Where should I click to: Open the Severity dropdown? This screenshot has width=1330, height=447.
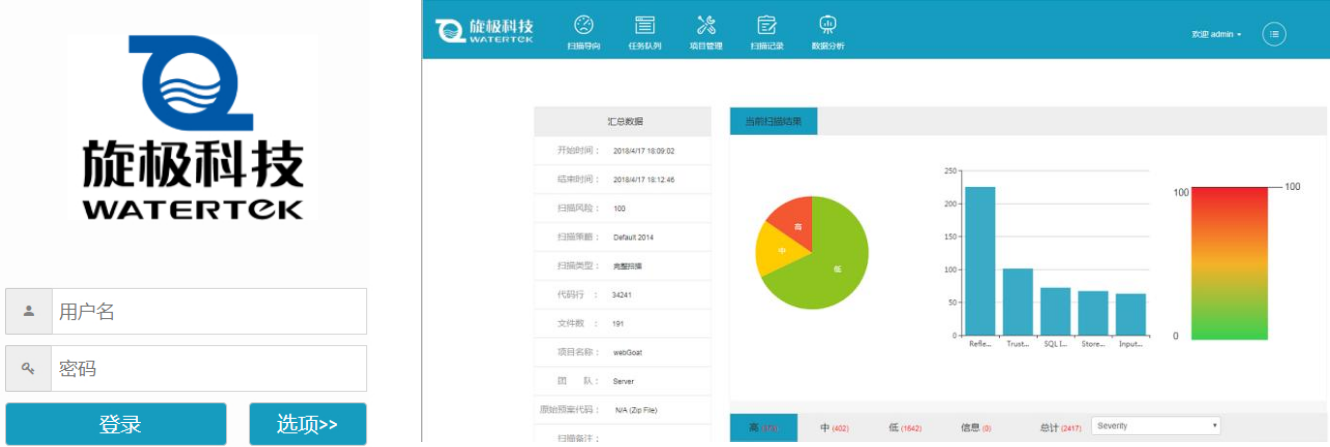click(1156, 426)
